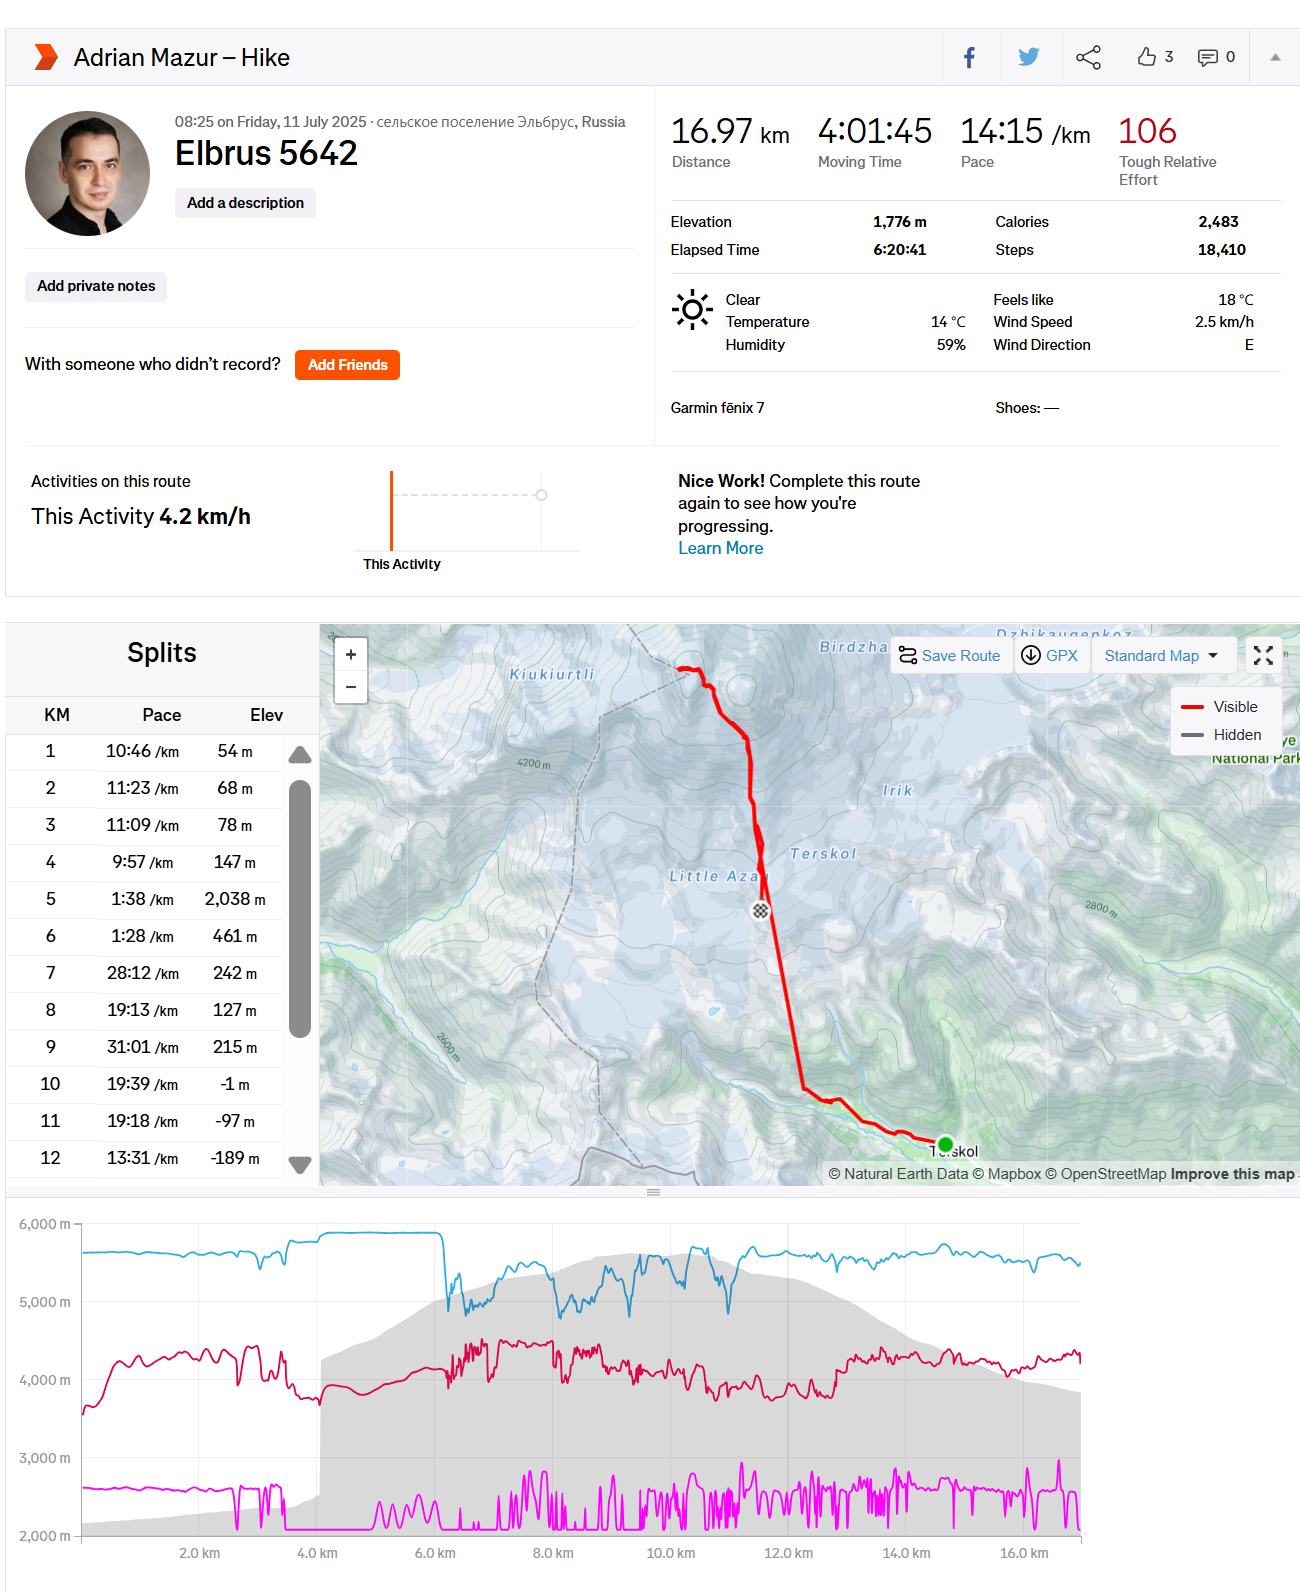
Task: Open comments speech bubble icon
Action: (x=1208, y=57)
